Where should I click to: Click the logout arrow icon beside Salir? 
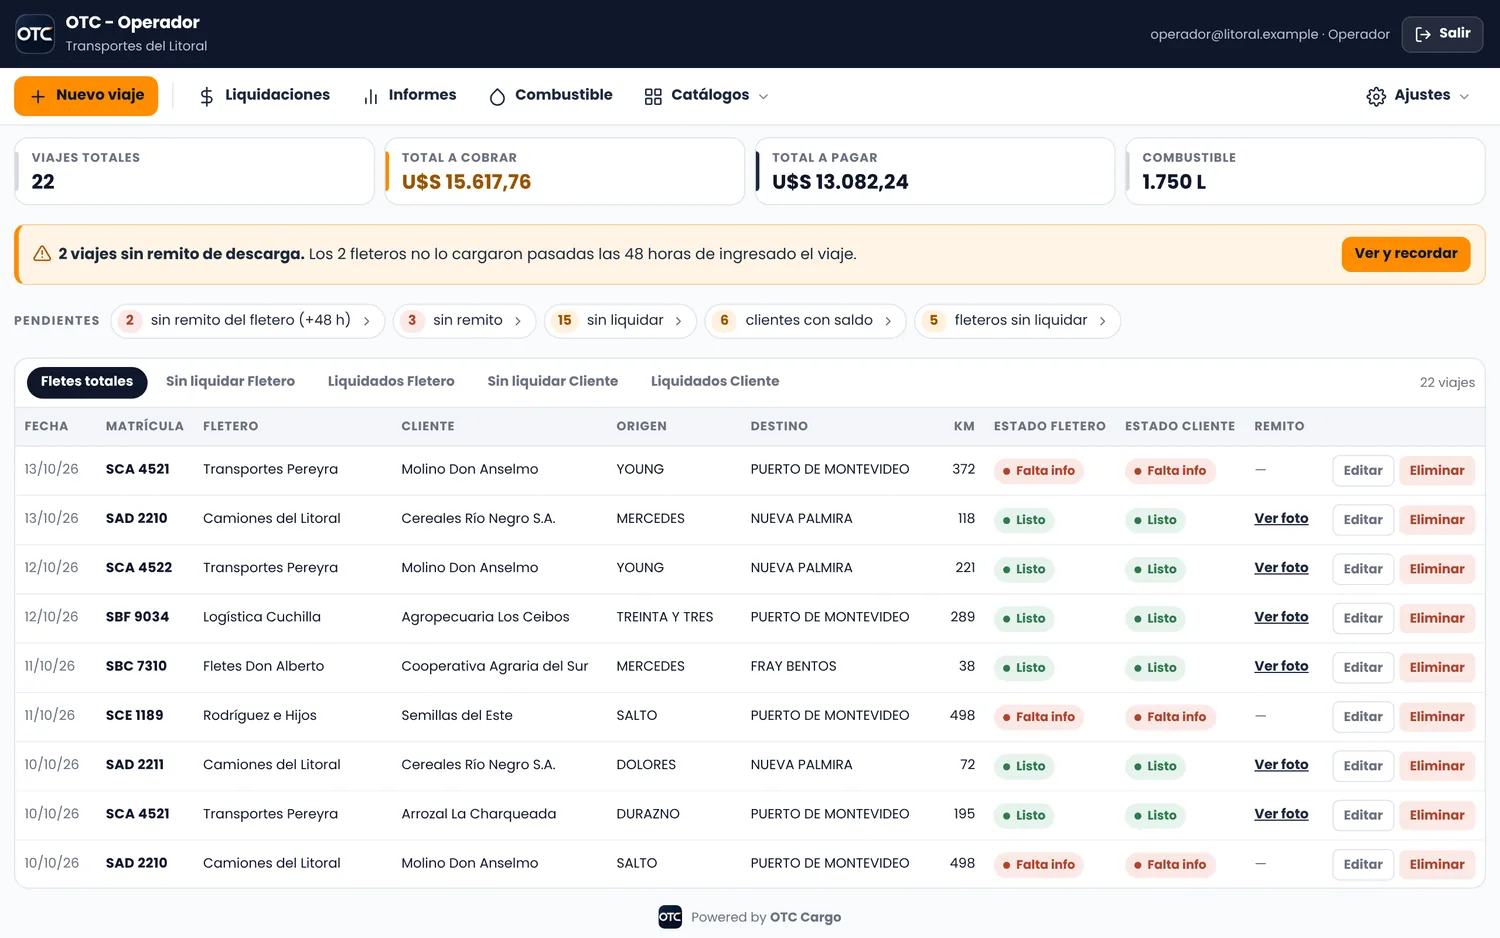(1423, 34)
